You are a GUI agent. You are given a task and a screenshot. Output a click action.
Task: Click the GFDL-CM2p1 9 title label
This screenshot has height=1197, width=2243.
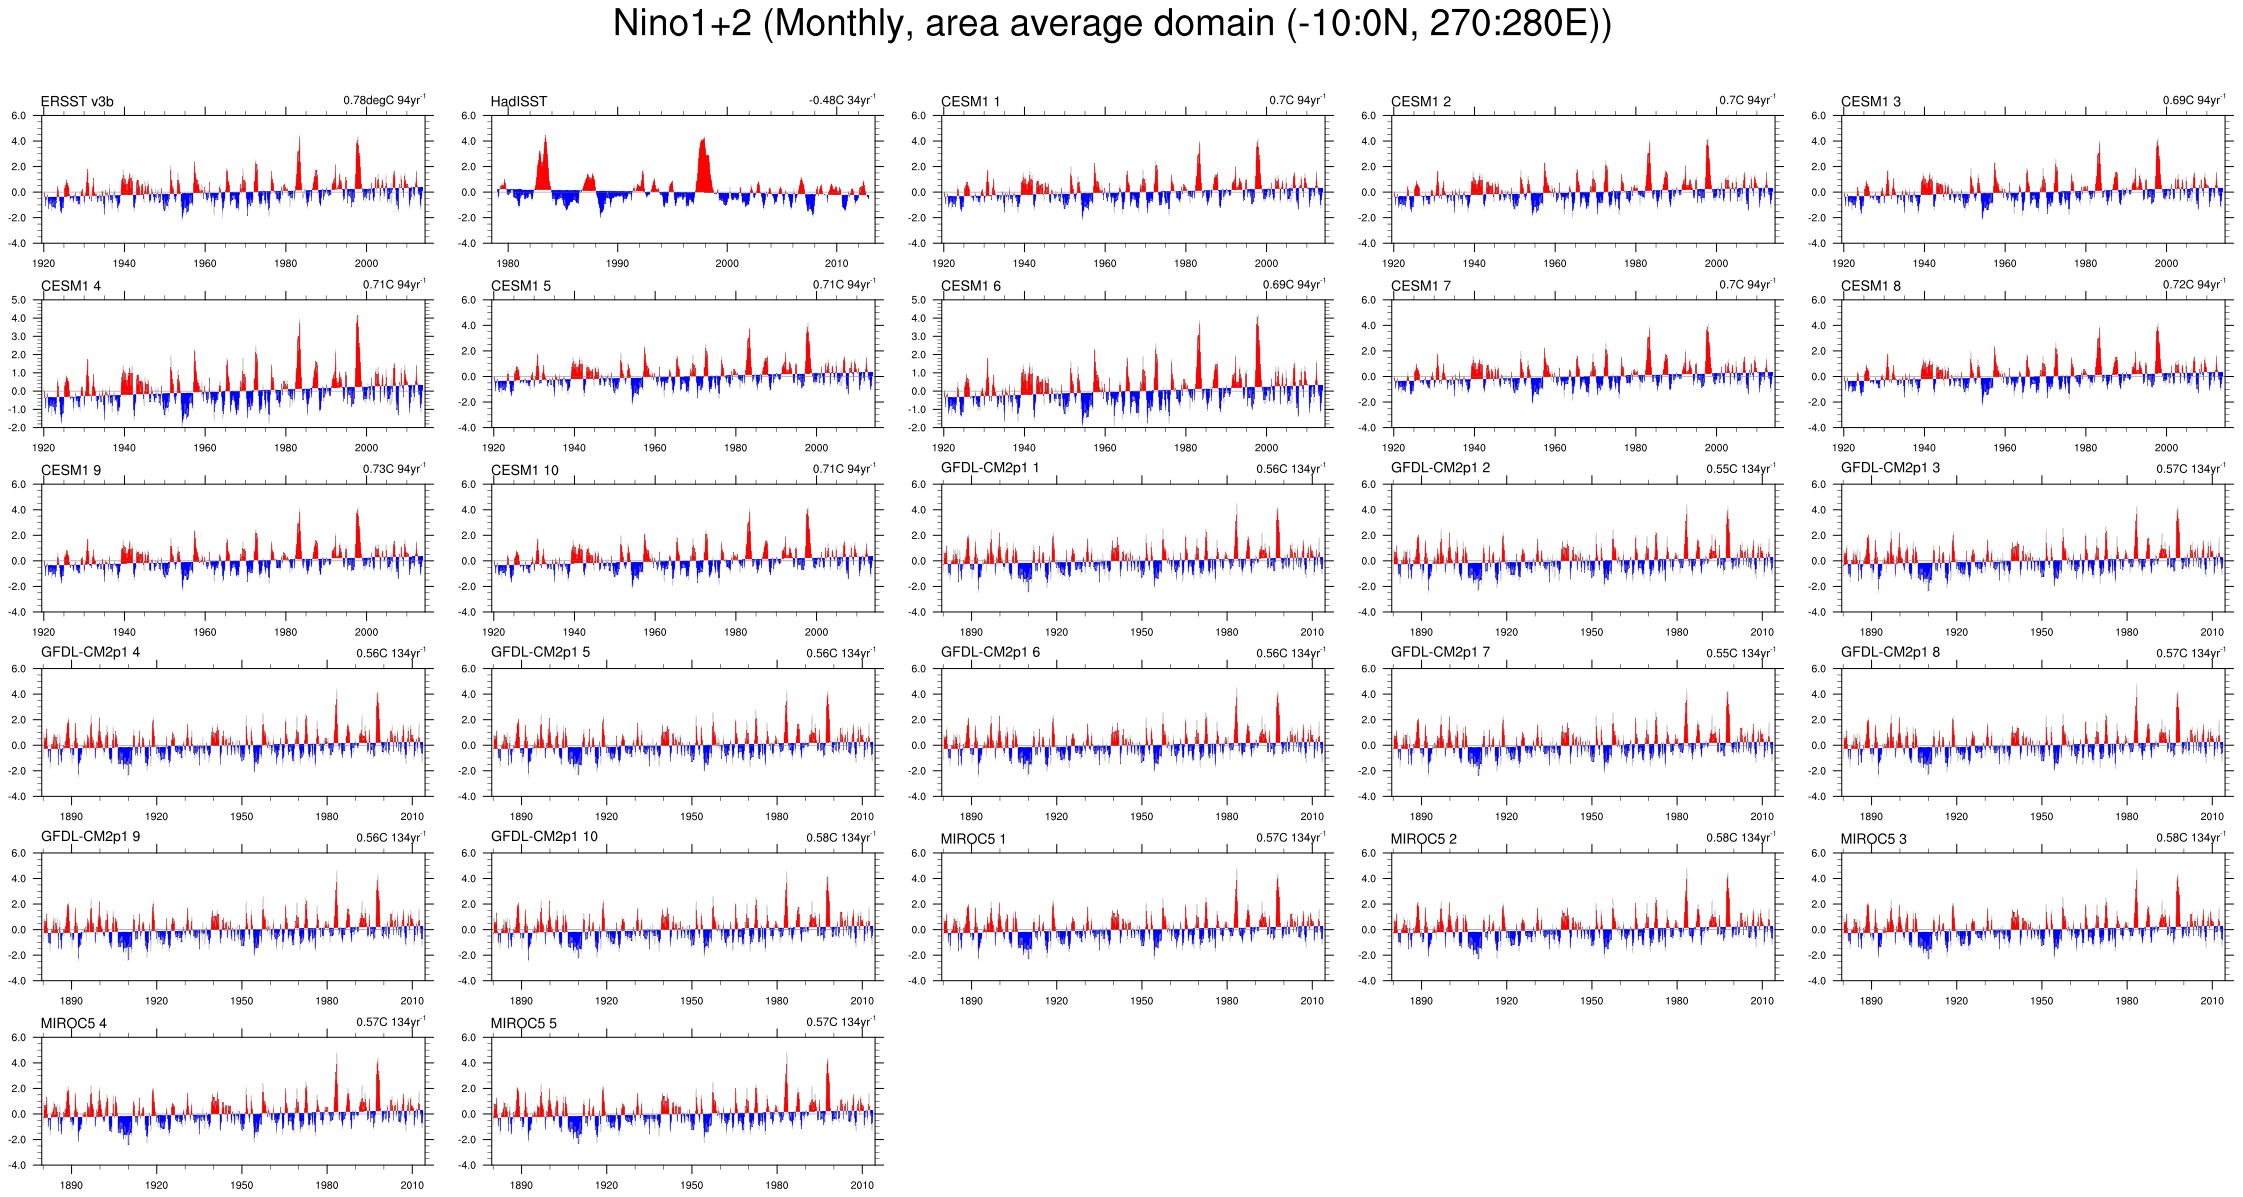click(x=90, y=836)
